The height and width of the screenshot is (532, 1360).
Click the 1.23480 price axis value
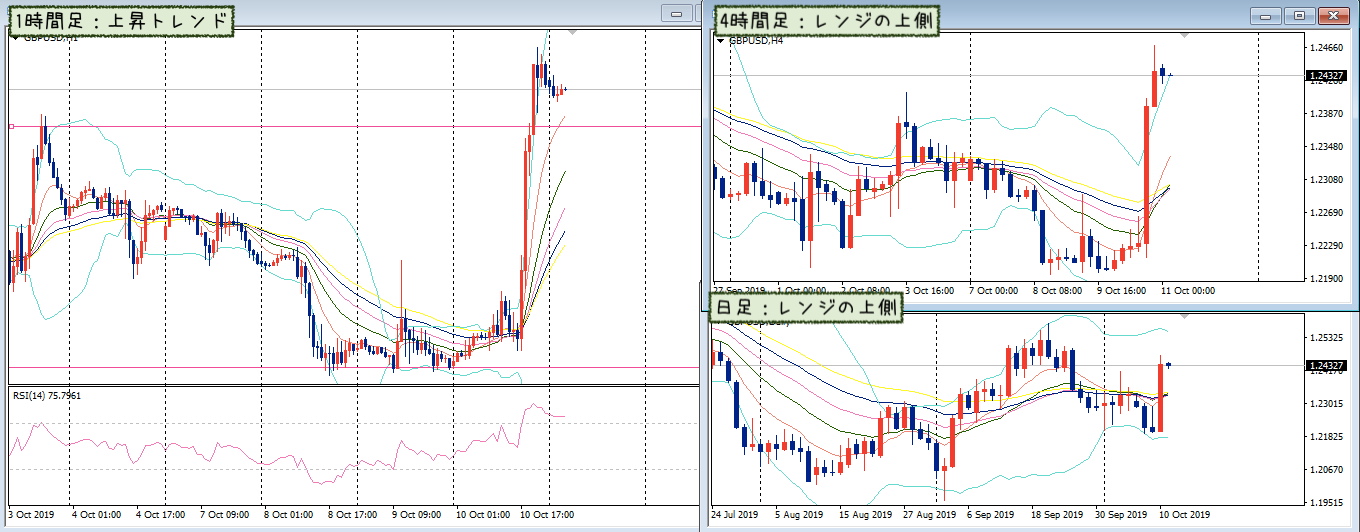tap(1325, 147)
